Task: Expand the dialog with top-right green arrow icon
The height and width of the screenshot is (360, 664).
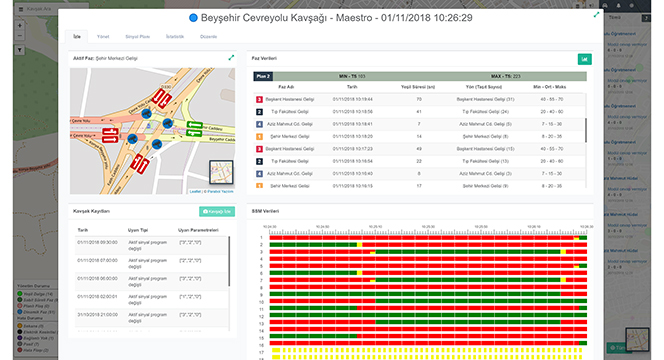Action: click(x=596, y=15)
